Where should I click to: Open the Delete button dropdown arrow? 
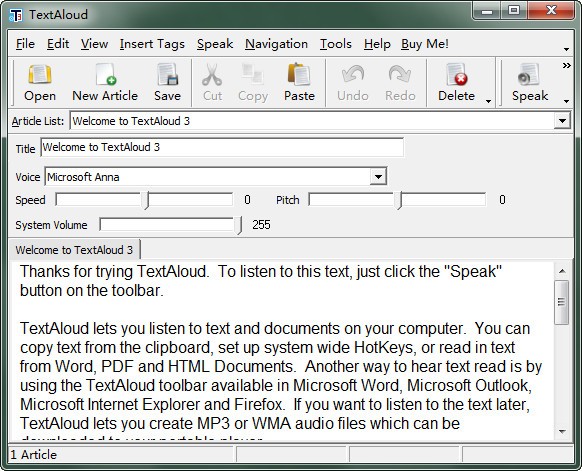pos(488,101)
